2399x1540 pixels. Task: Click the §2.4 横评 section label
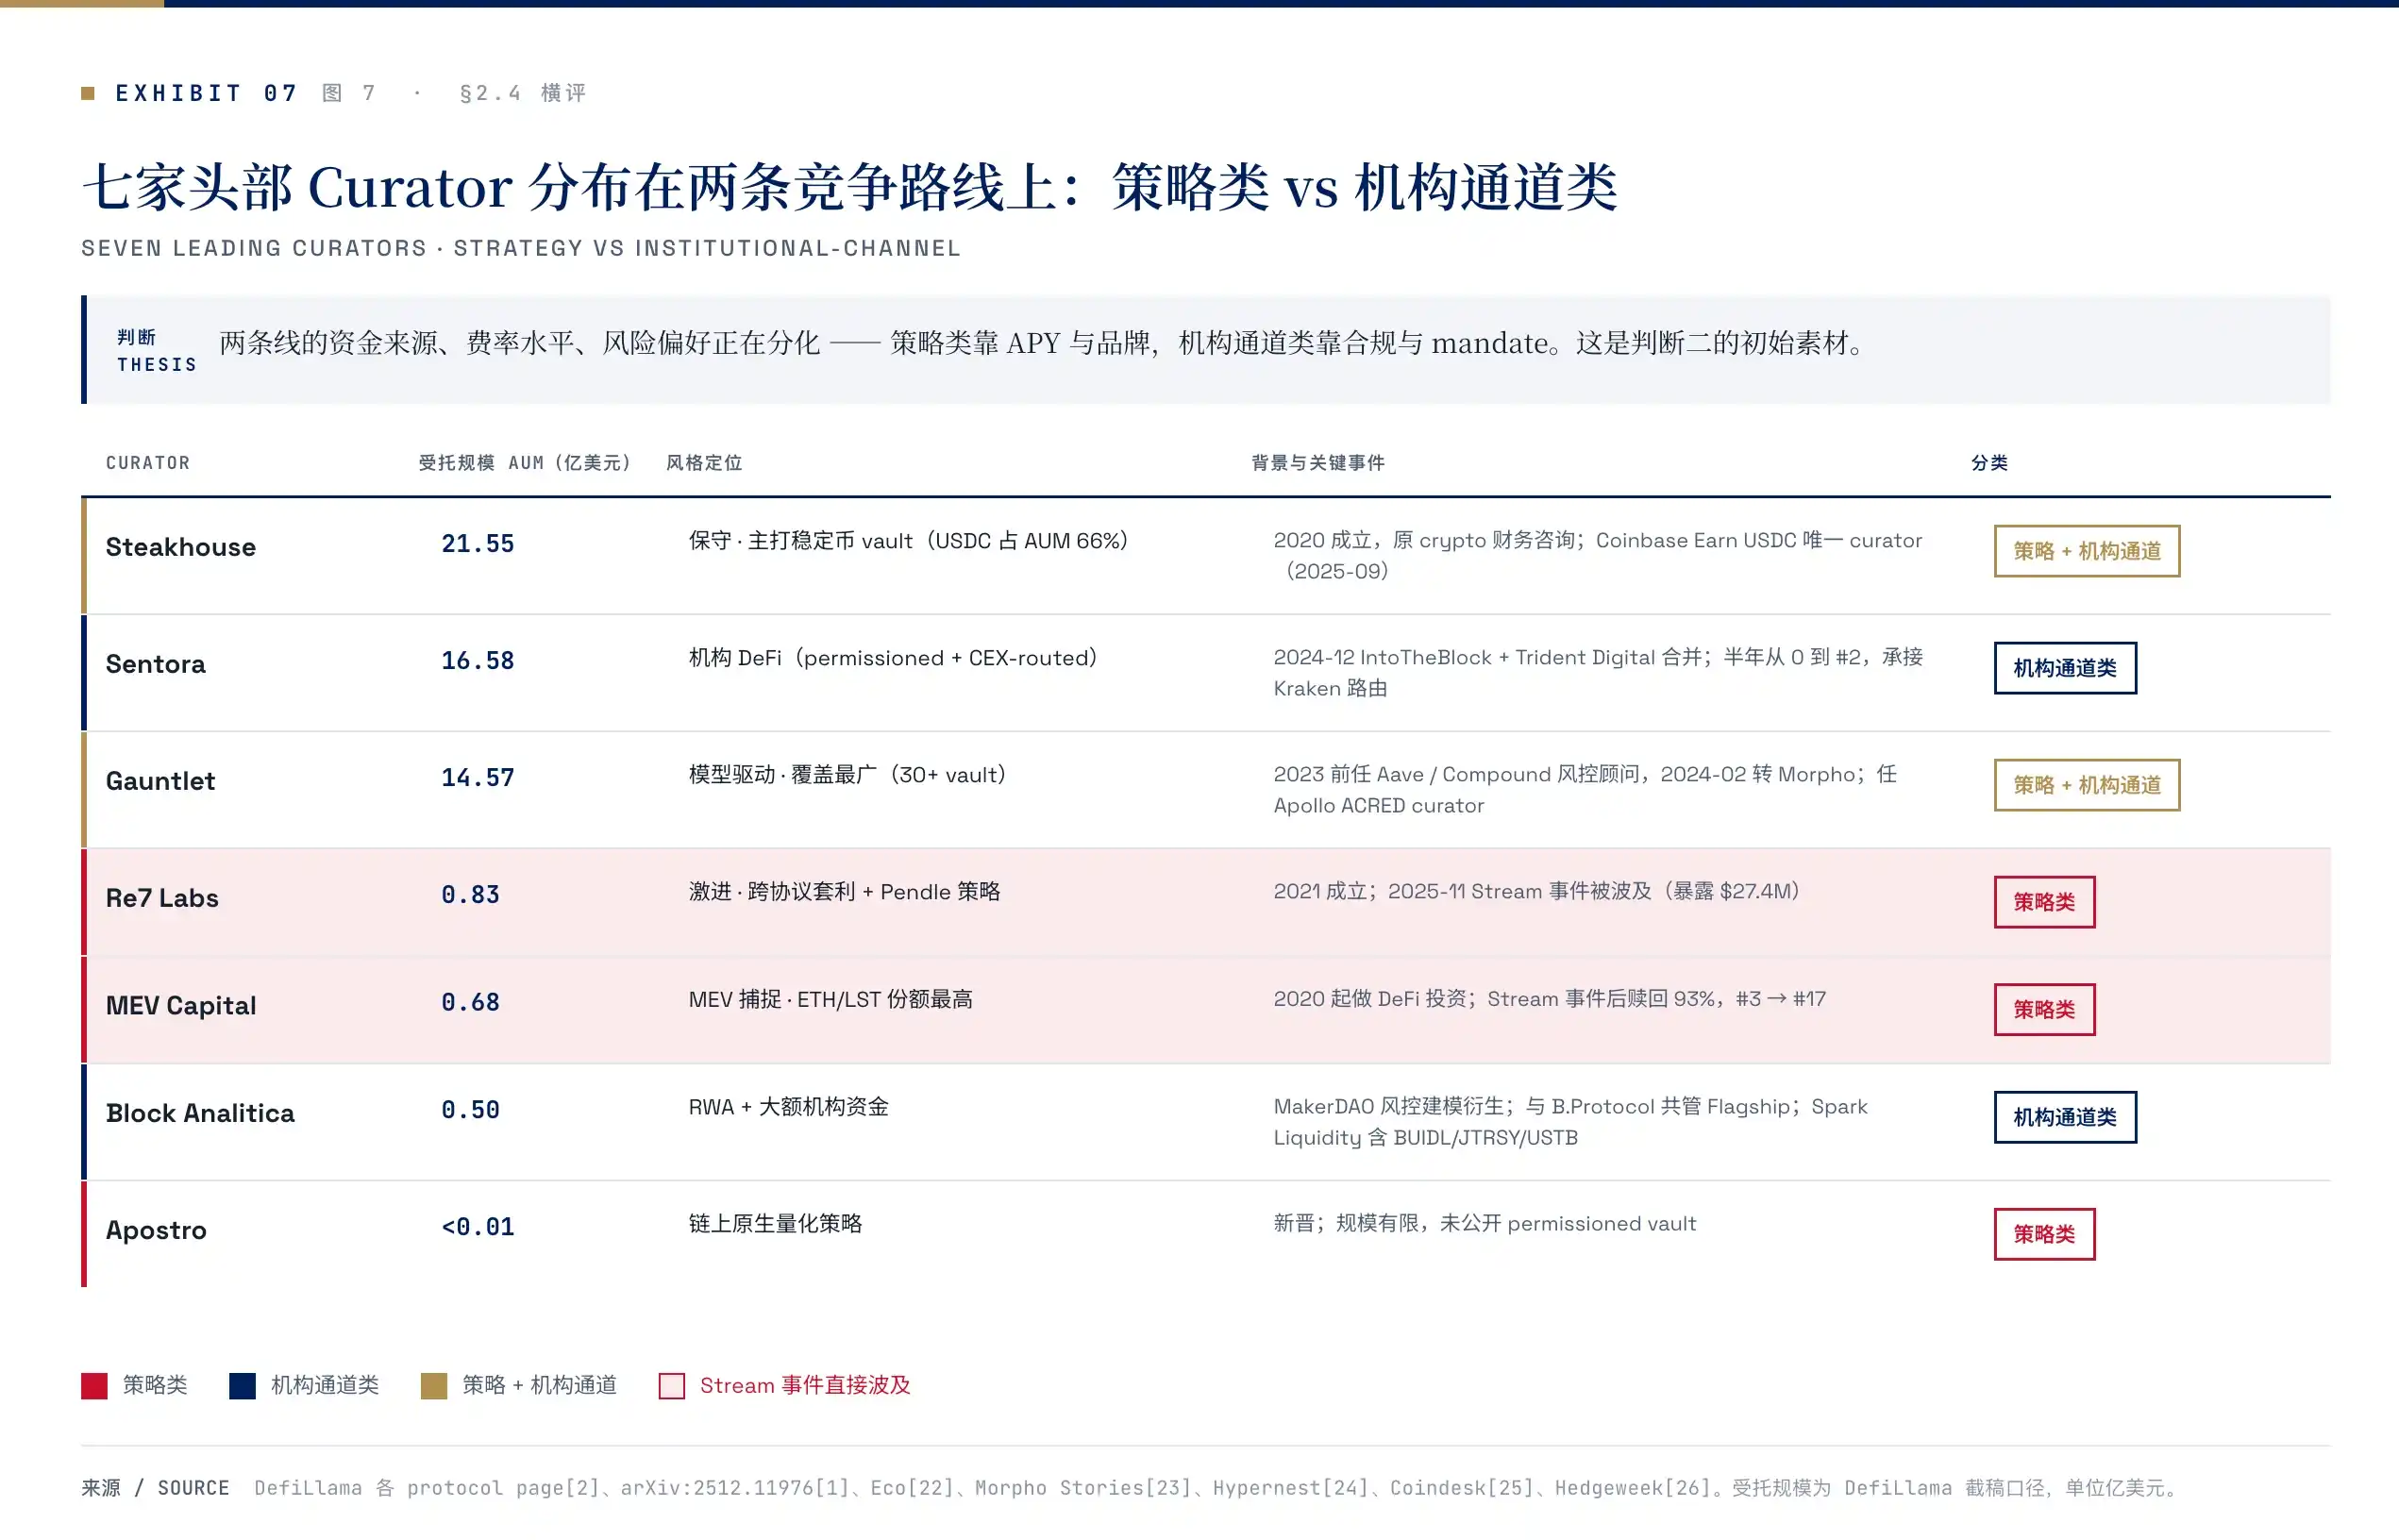(523, 93)
